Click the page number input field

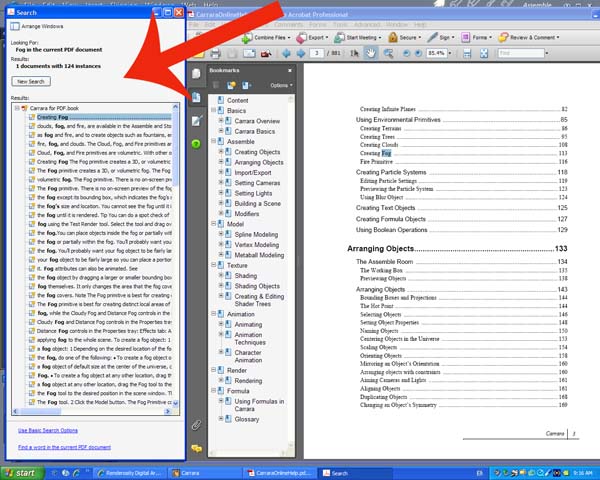click(x=316, y=53)
